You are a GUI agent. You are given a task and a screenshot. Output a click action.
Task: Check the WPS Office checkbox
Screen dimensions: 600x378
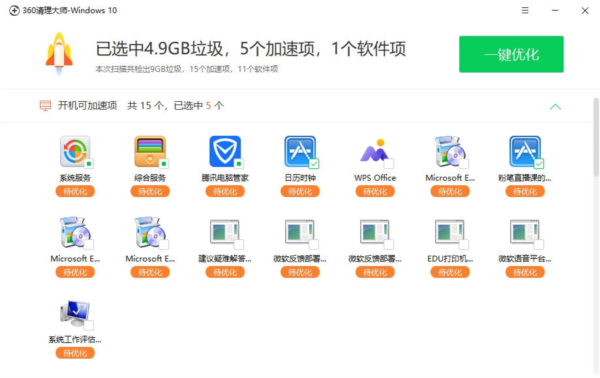pos(389,164)
